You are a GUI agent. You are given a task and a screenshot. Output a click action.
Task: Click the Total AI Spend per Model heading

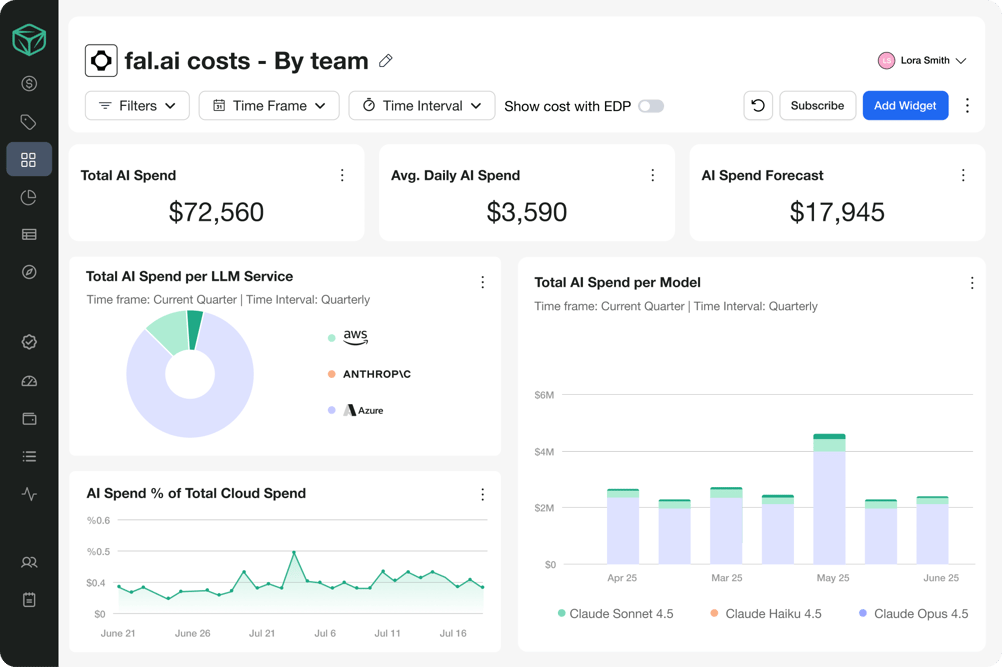point(617,282)
